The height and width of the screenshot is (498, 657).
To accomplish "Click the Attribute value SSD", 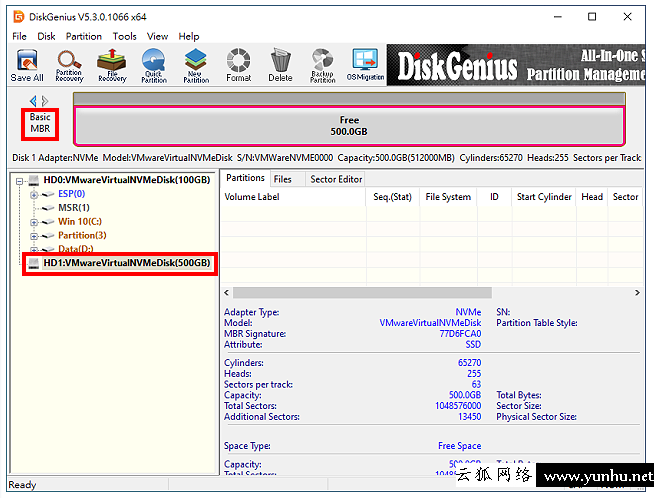I will pos(473,345).
